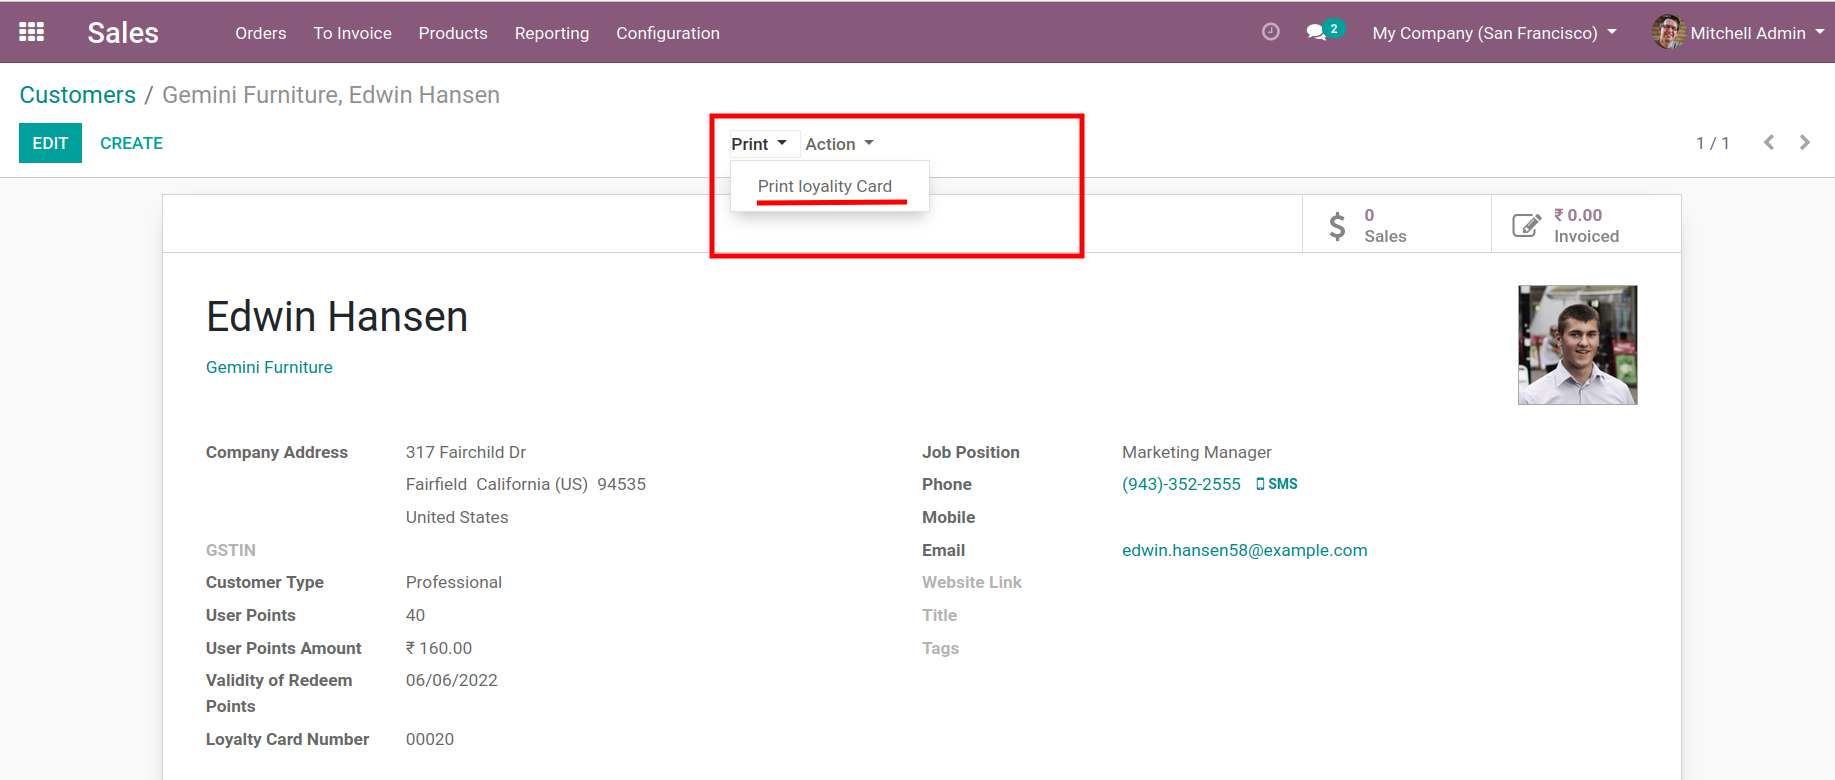Open the Configuration menu
This screenshot has height=780, width=1835.
(x=667, y=33)
